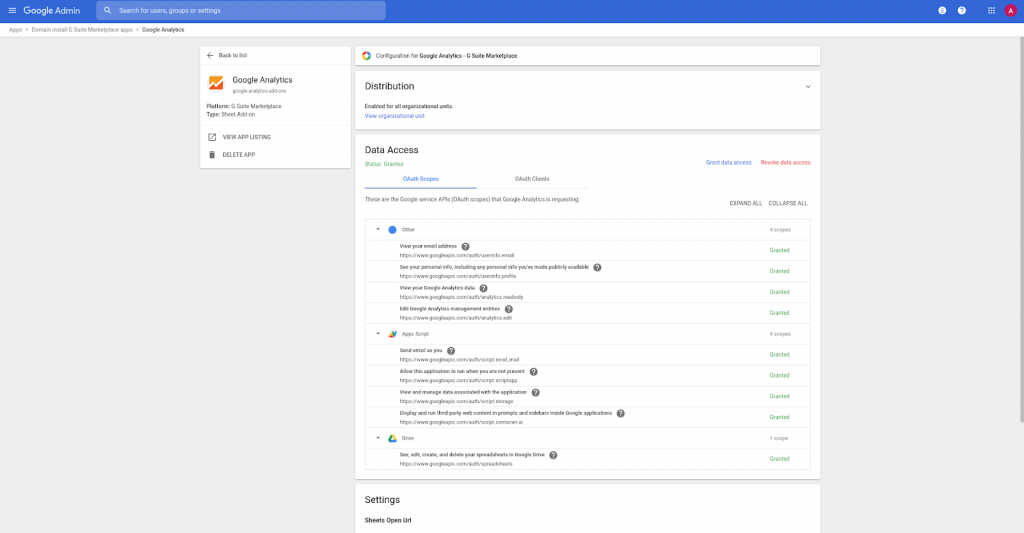Click the script.container.ui scope URL

point(461,423)
